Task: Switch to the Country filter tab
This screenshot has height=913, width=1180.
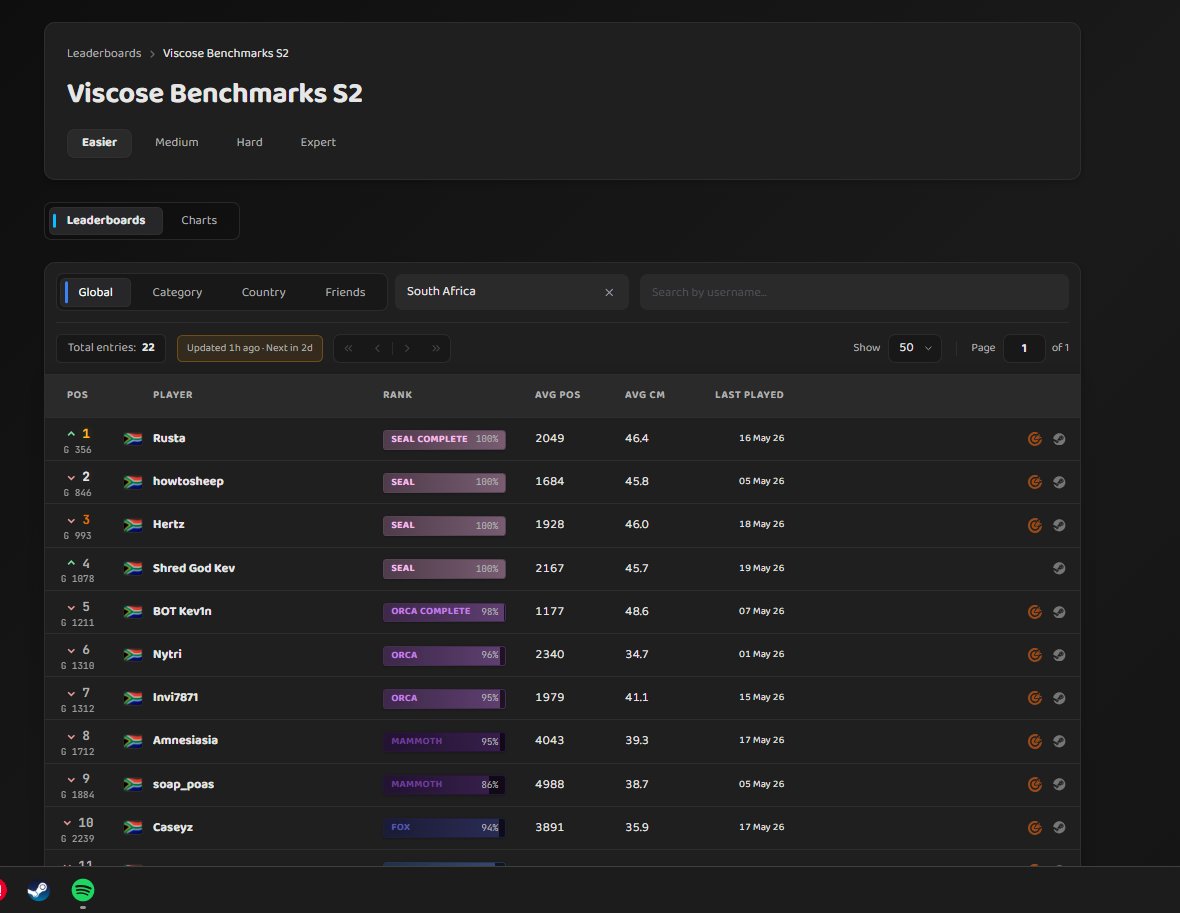Action: [x=263, y=292]
